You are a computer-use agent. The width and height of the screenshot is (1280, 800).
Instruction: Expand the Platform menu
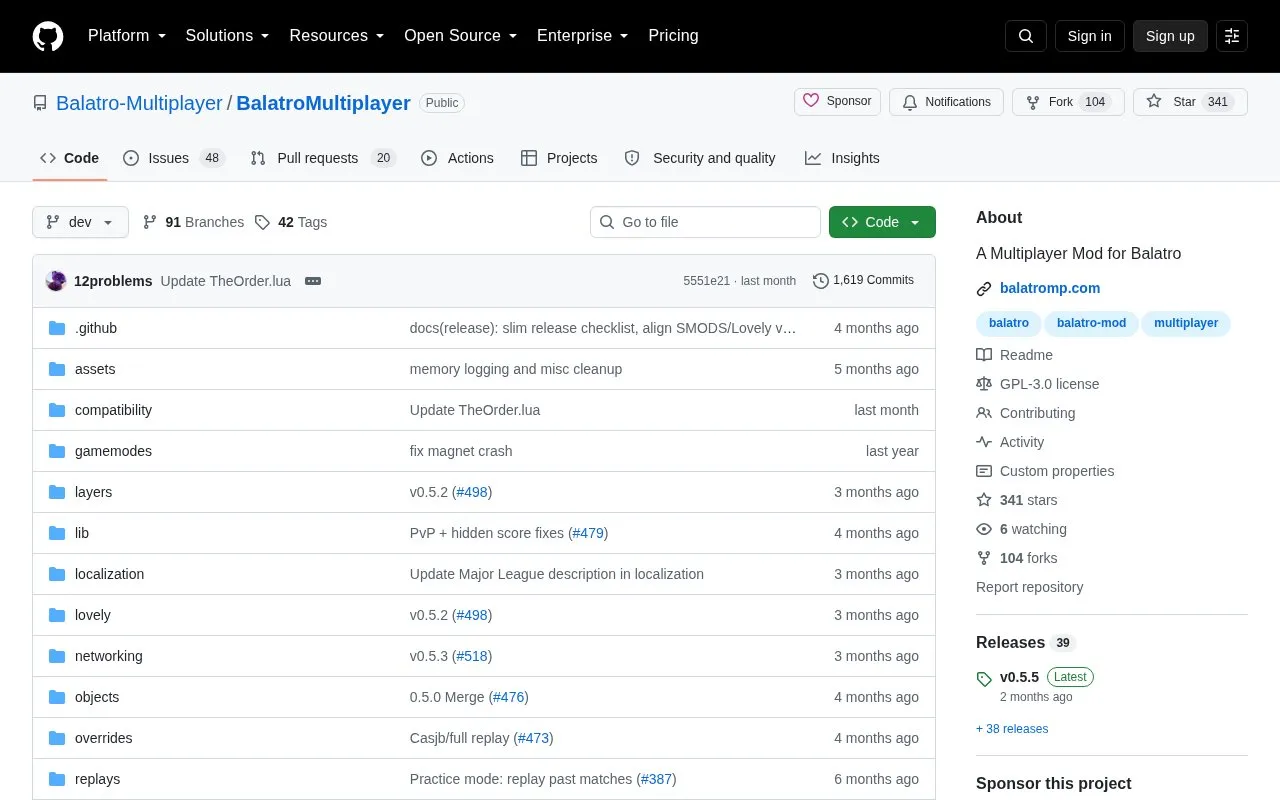pos(127,36)
